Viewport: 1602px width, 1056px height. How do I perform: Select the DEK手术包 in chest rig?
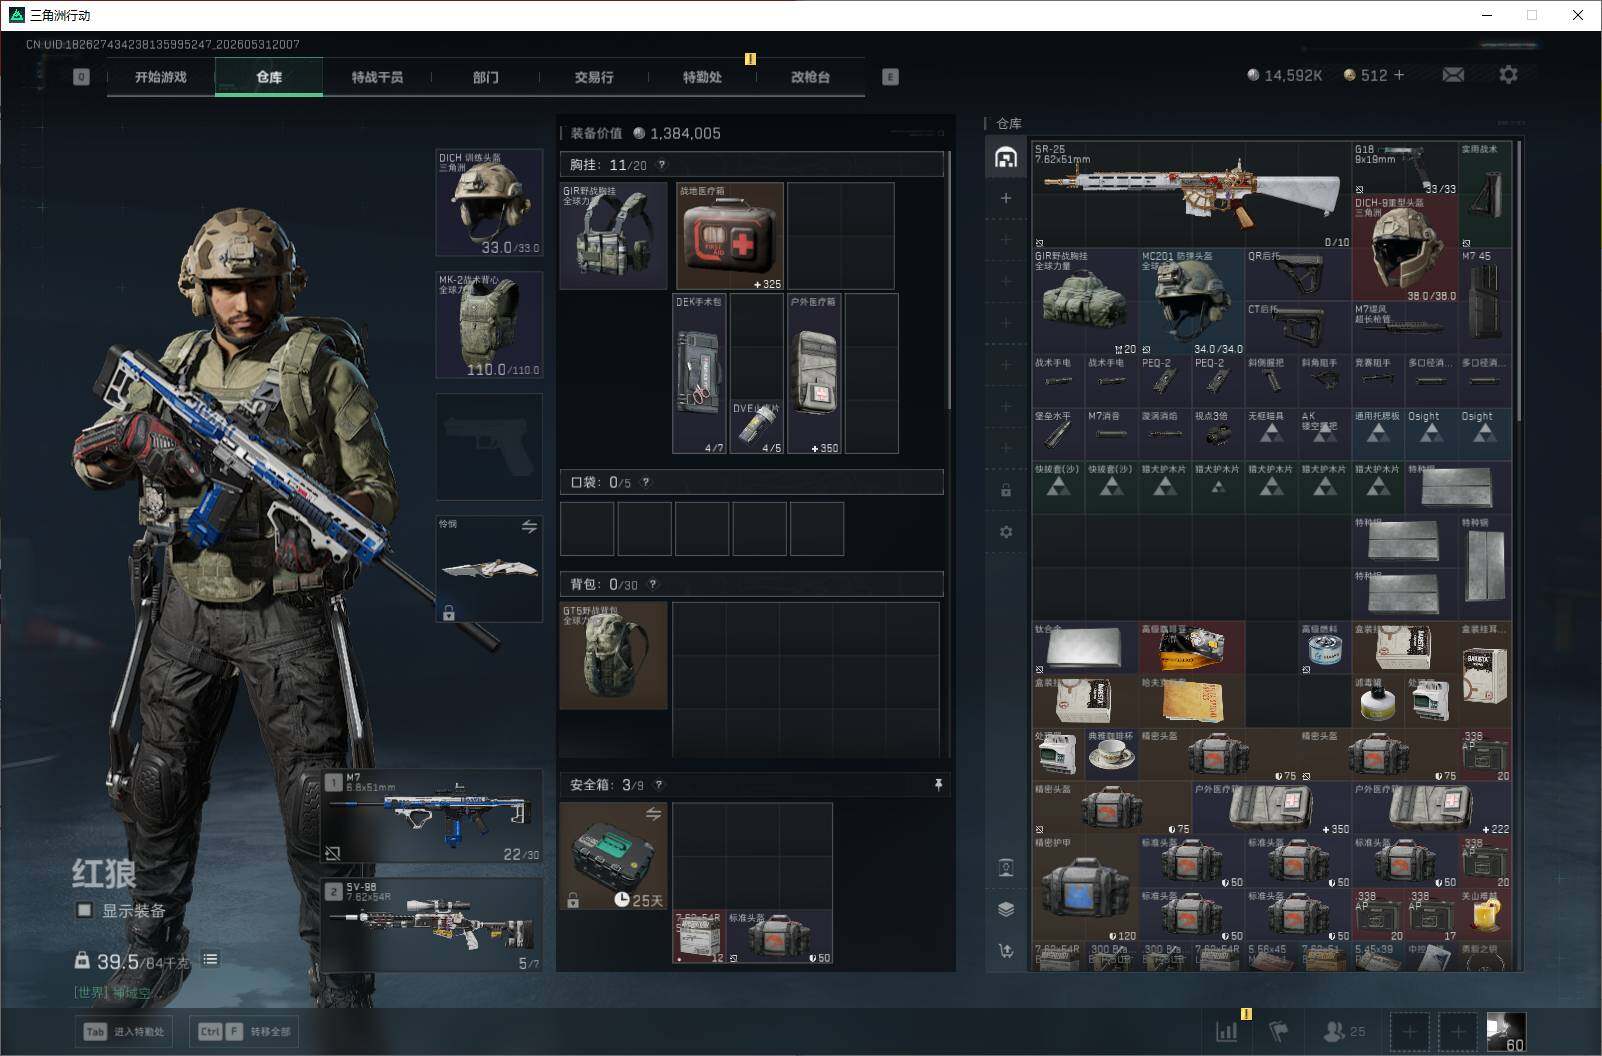(699, 374)
